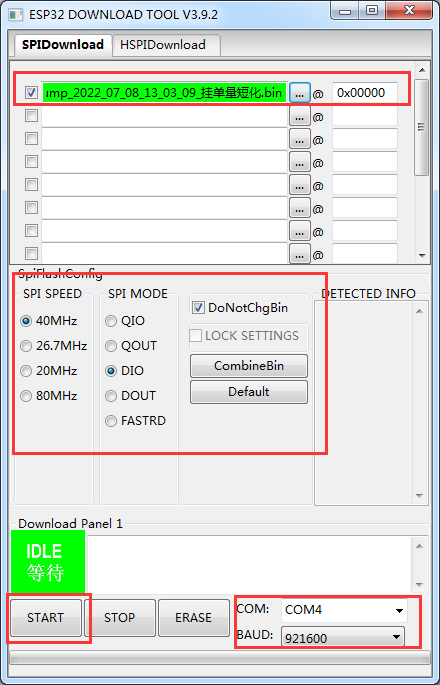Click the START button

pos(46,617)
